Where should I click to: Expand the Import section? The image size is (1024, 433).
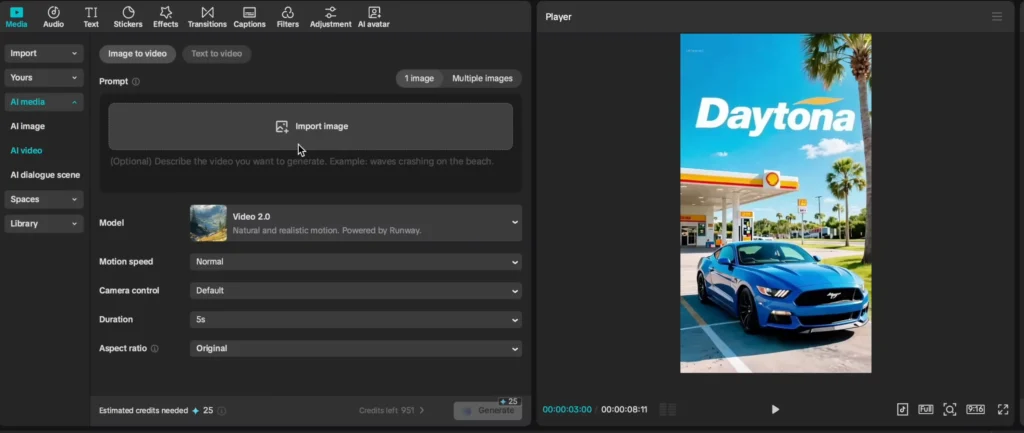pos(44,54)
